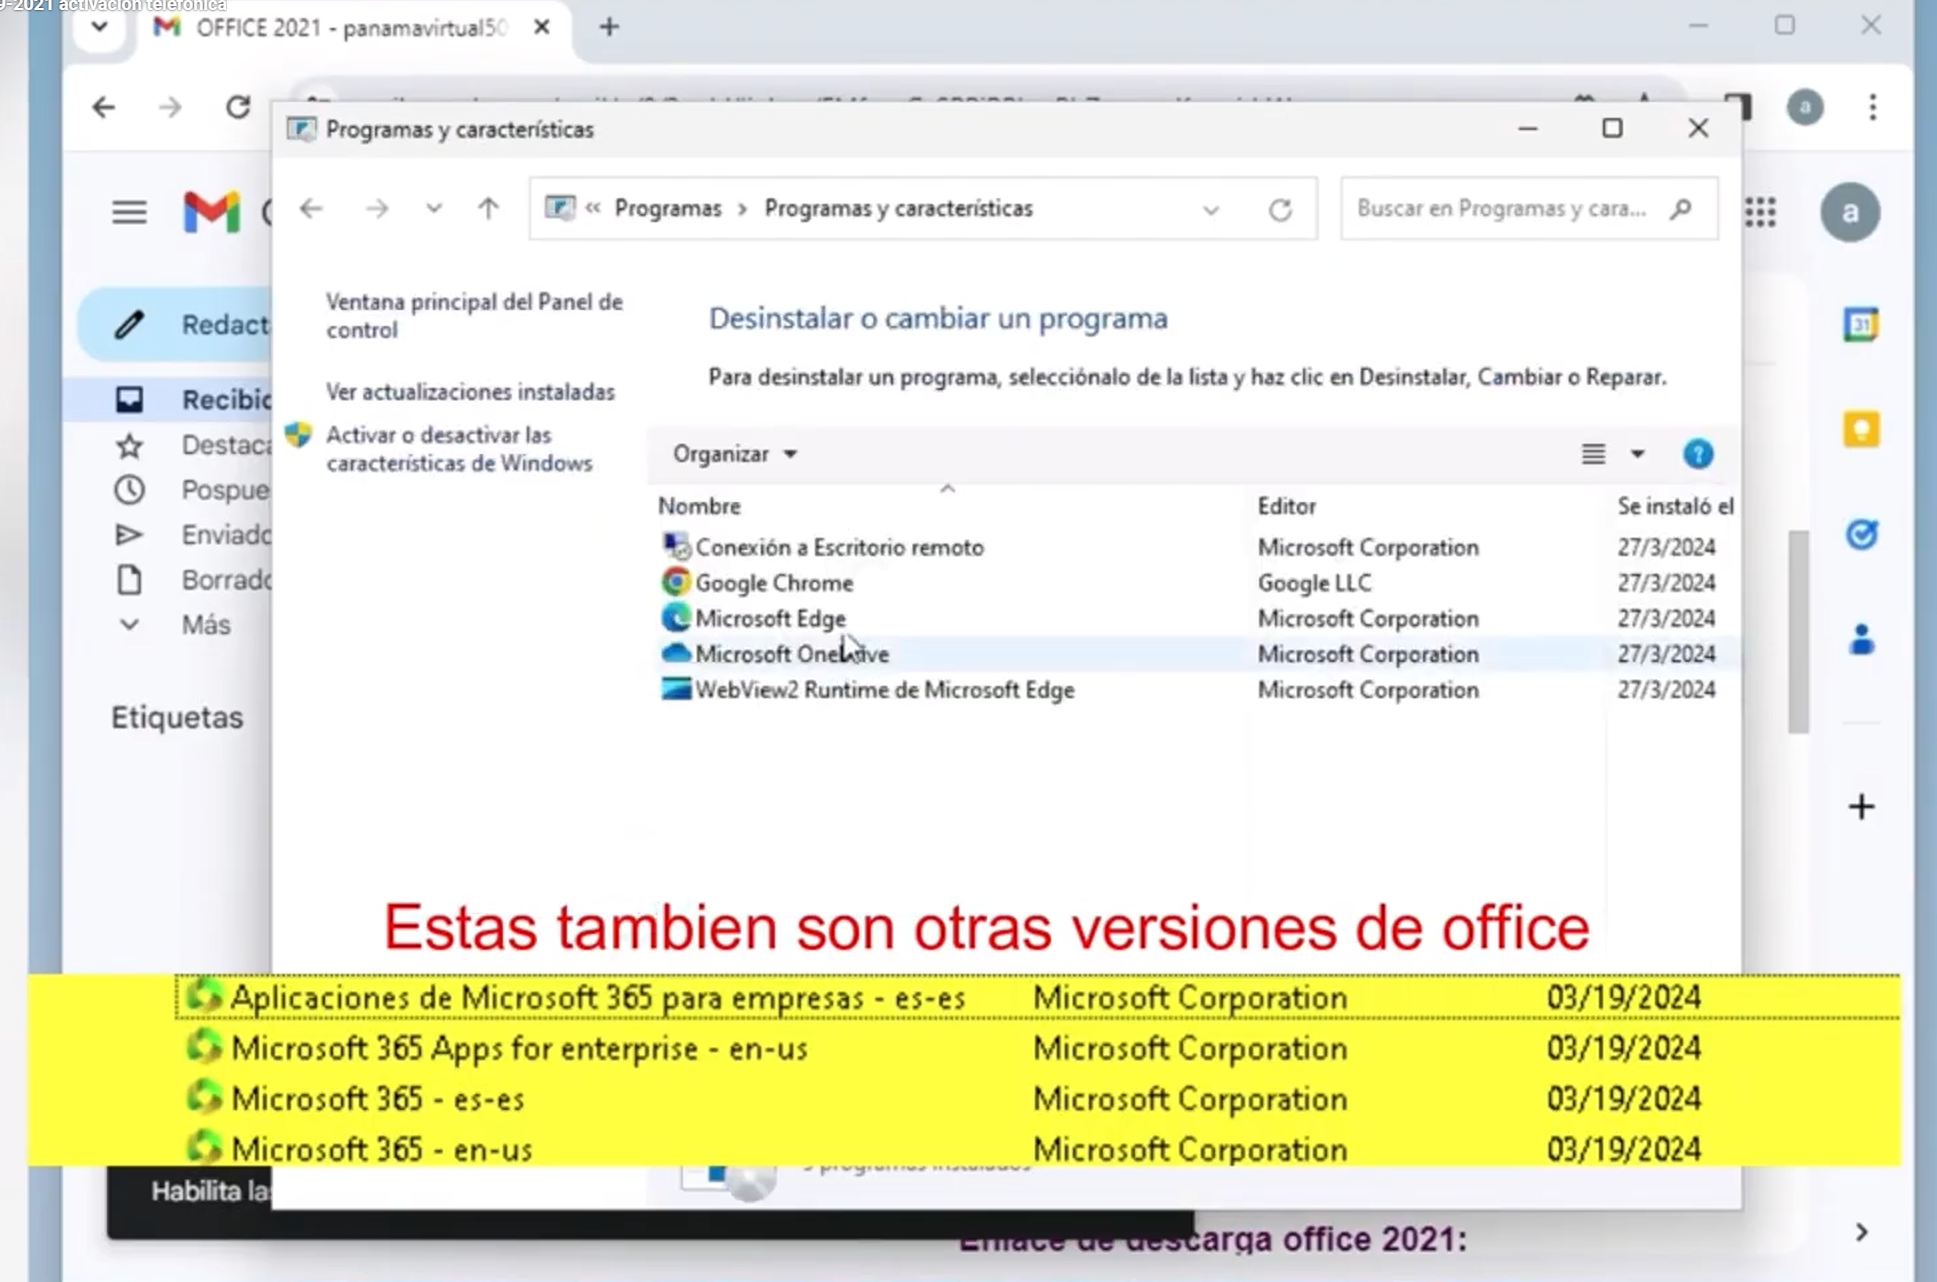Open the blue Help button

pyautogui.click(x=1698, y=454)
